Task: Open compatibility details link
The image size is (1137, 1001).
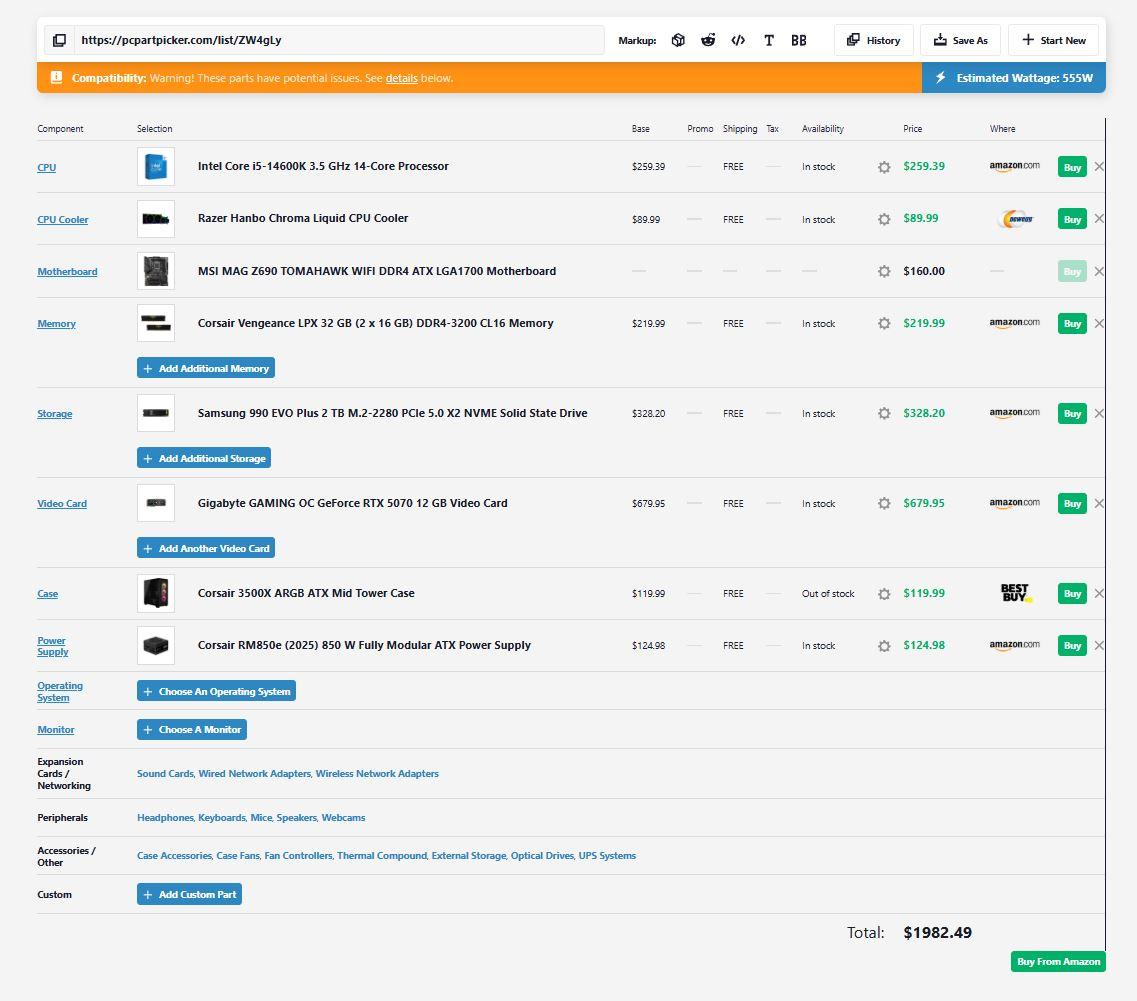Action: (401, 78)
